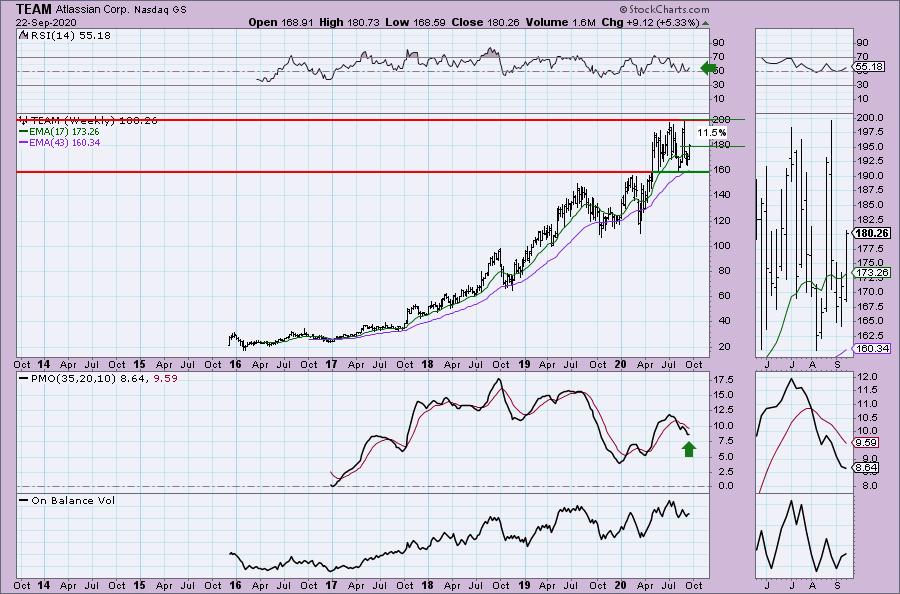900x594 pixels.
Task: Click the 55.18 RSI value tag on right axis
Action: click(x=869, y=67)
